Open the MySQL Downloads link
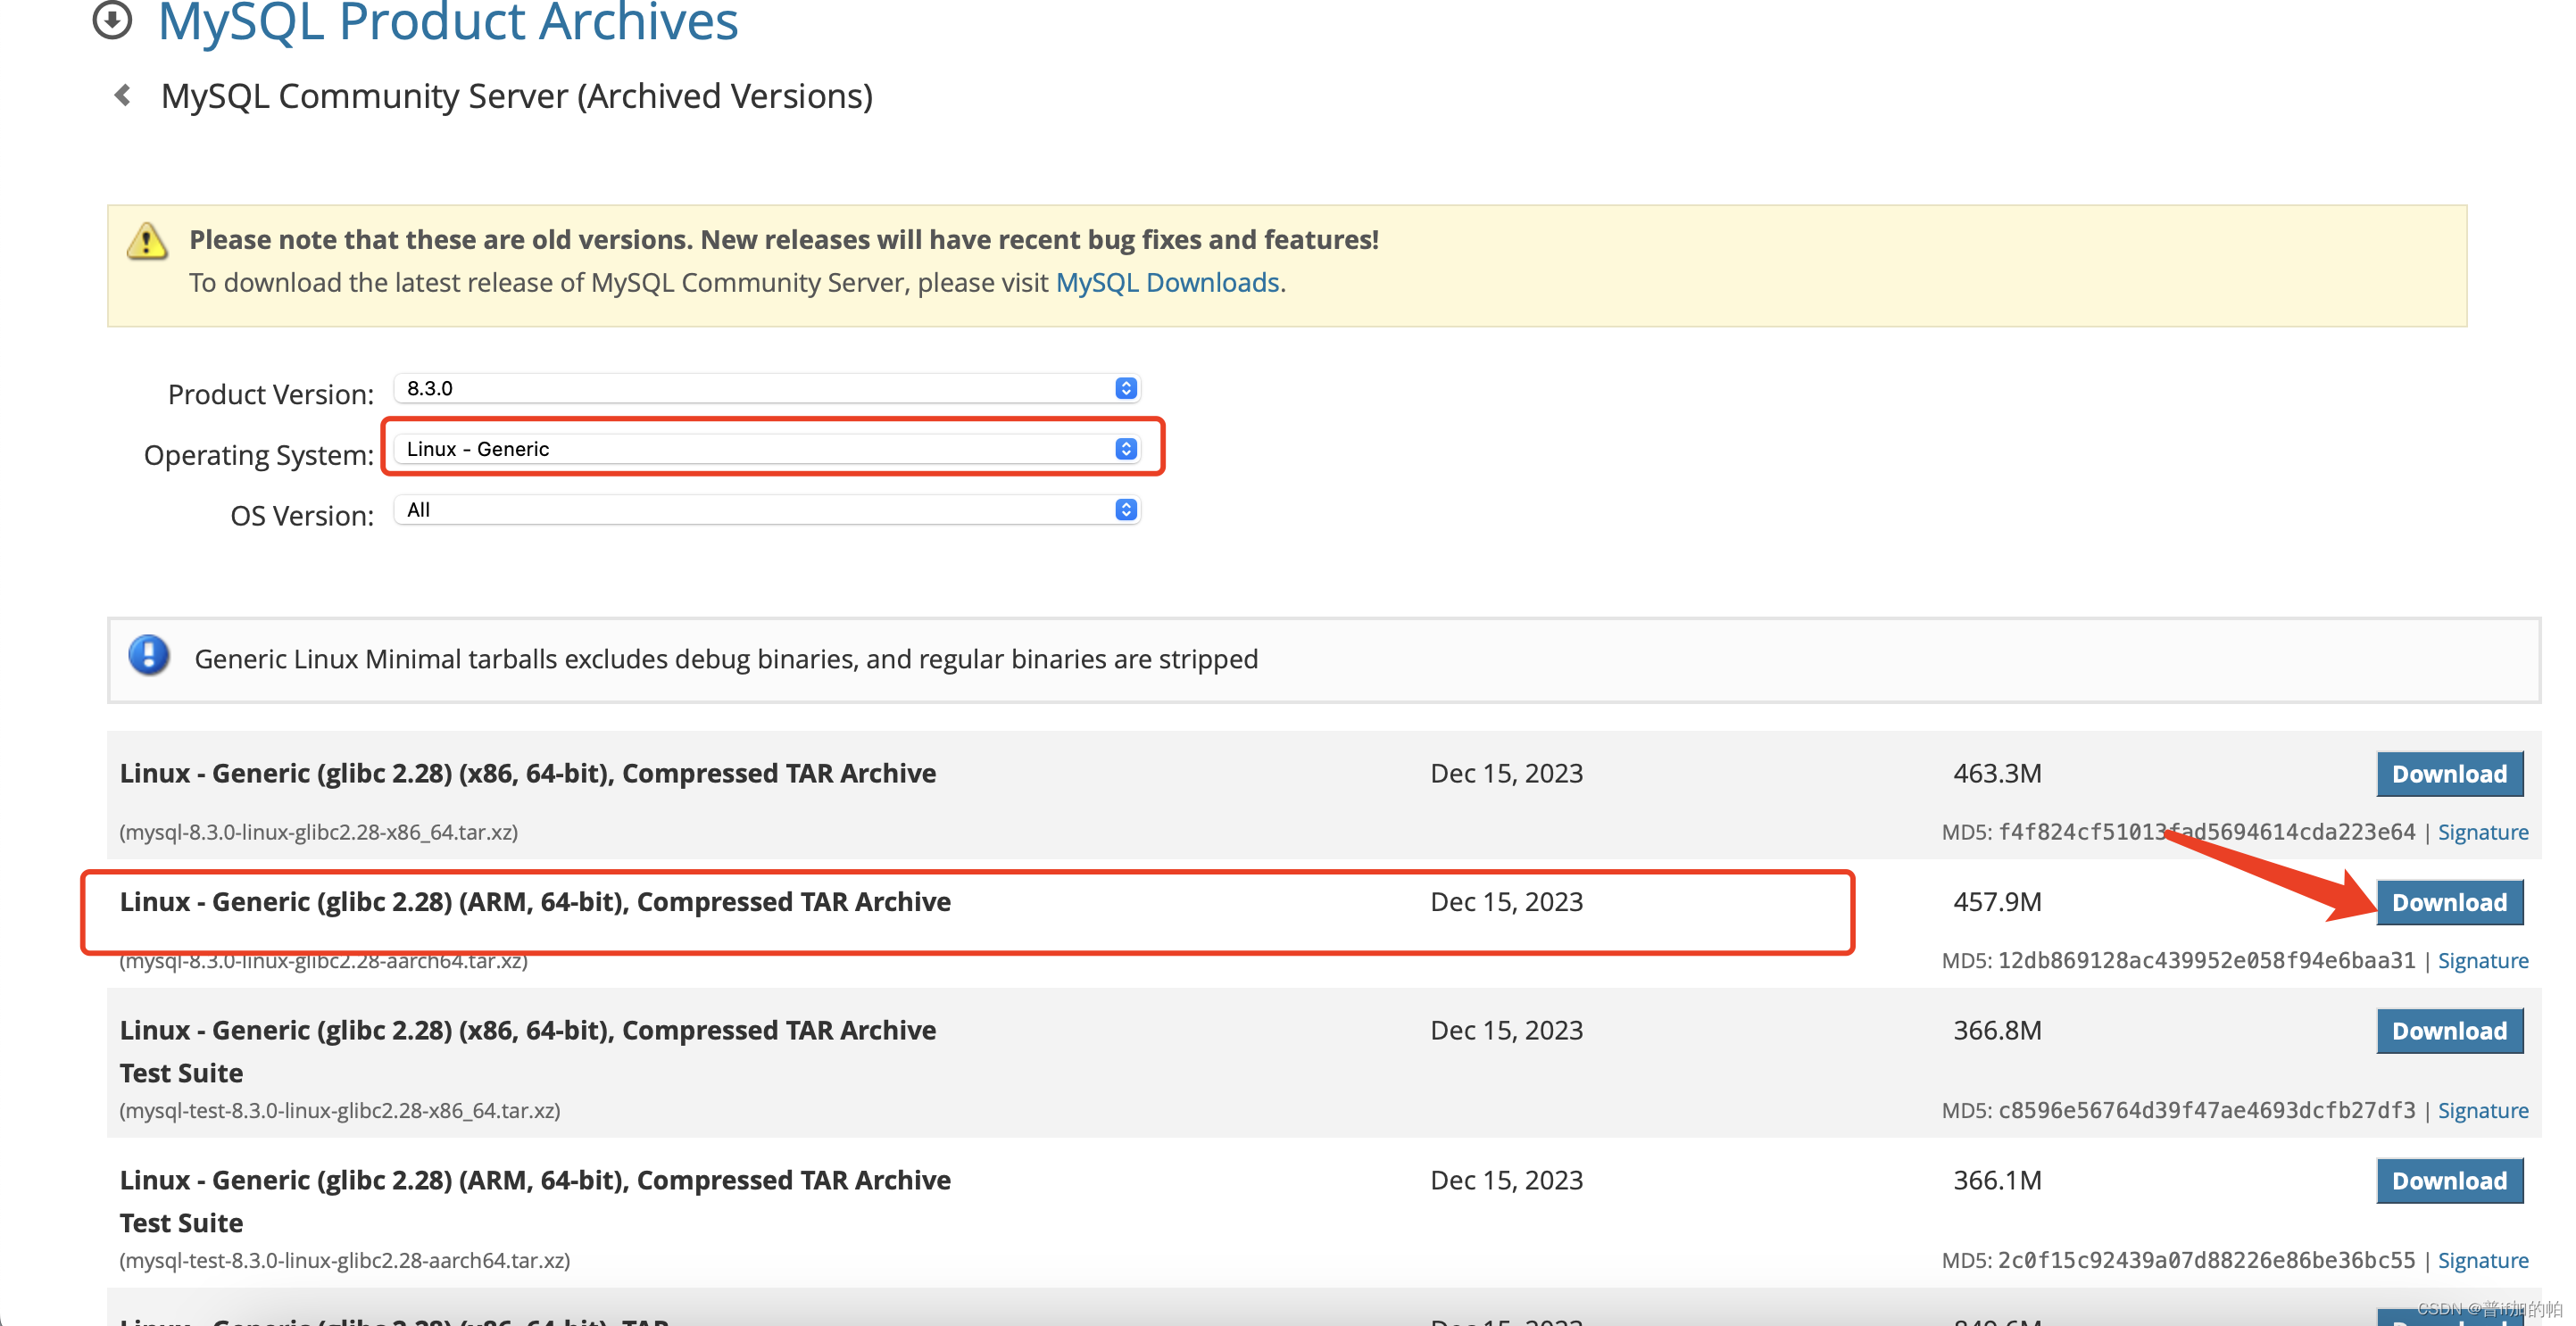Viewport: 2576px width, 1326px height. pos(1167,283)
